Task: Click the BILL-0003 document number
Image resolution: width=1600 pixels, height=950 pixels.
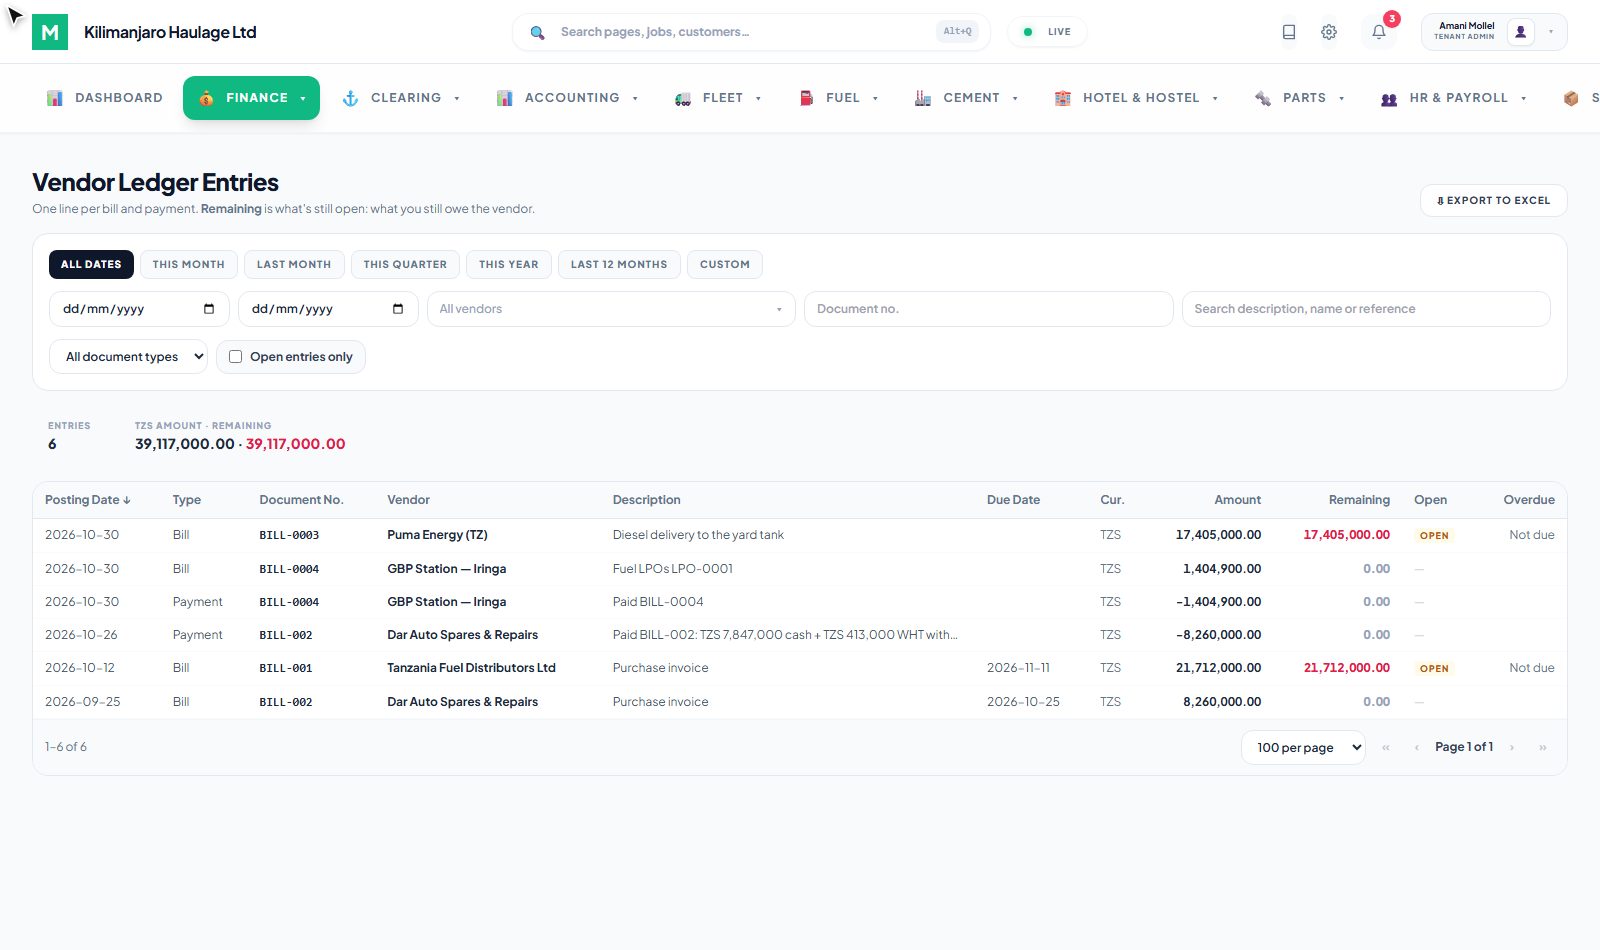Action: point(289,535)
